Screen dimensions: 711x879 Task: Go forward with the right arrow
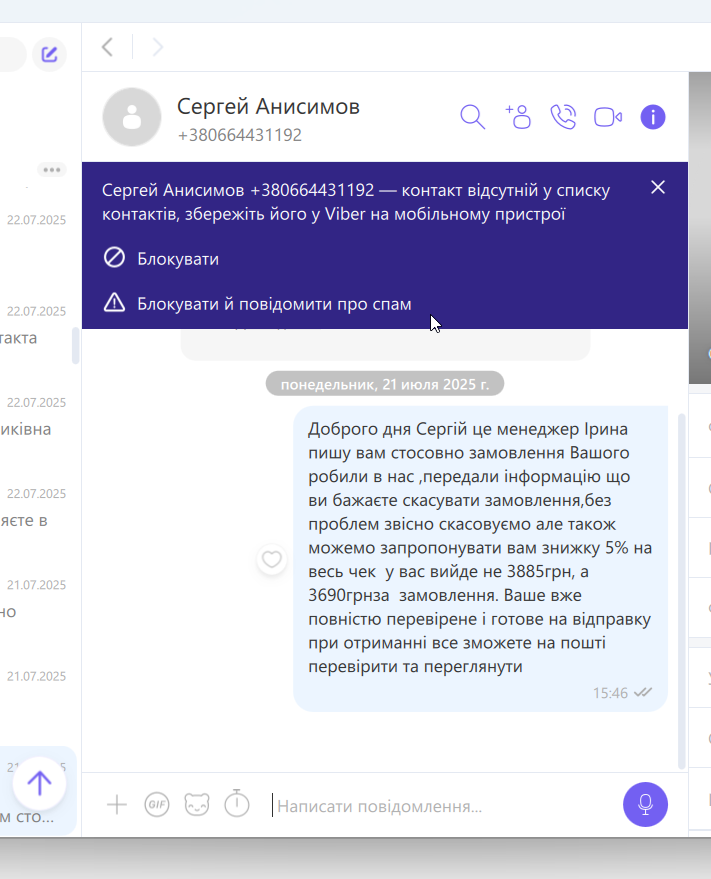[x=158, y=47]
